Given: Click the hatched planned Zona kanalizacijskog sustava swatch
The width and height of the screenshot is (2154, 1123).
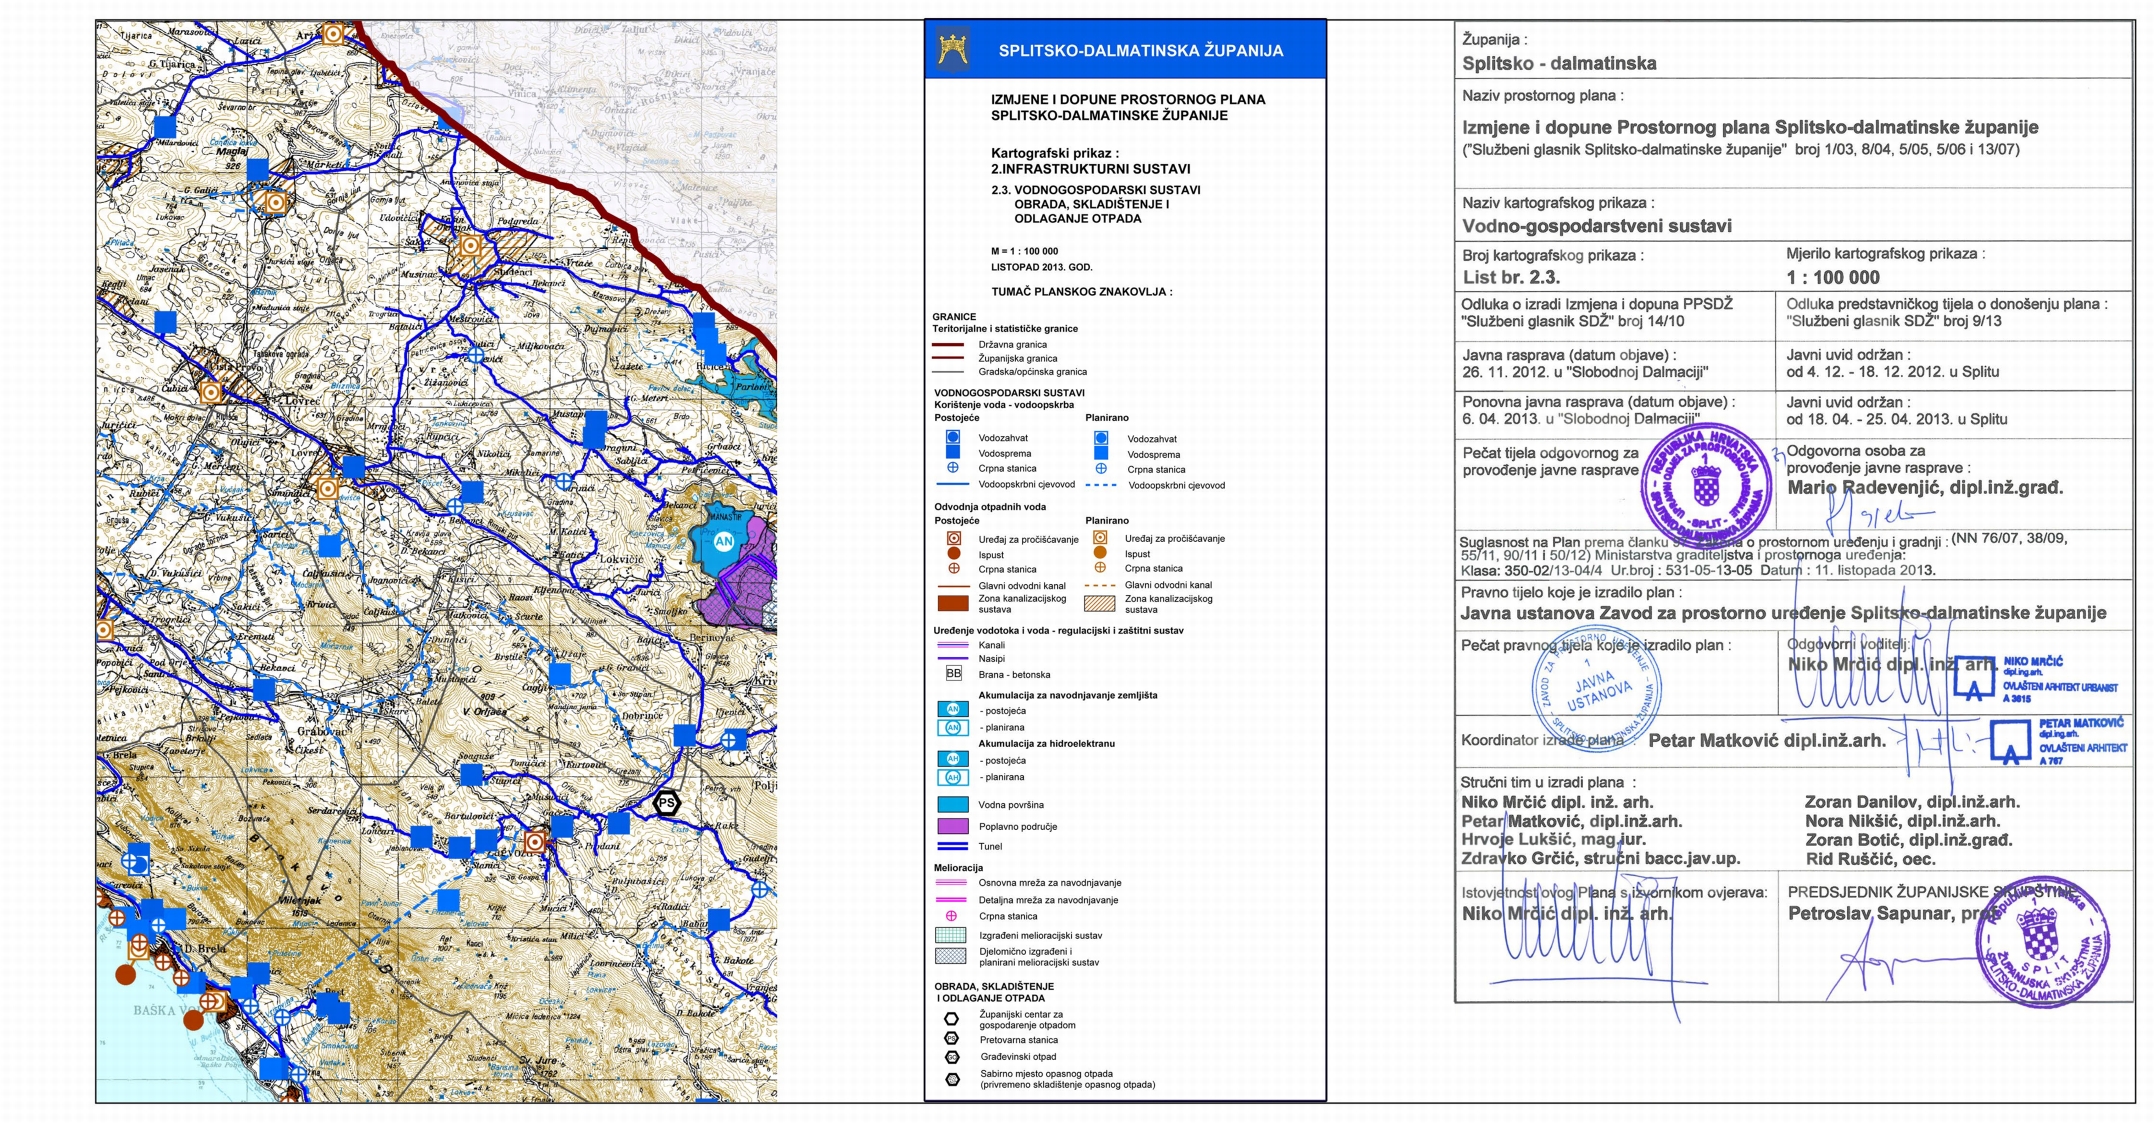Looking at the screenshot, I should pos(1100,603).
